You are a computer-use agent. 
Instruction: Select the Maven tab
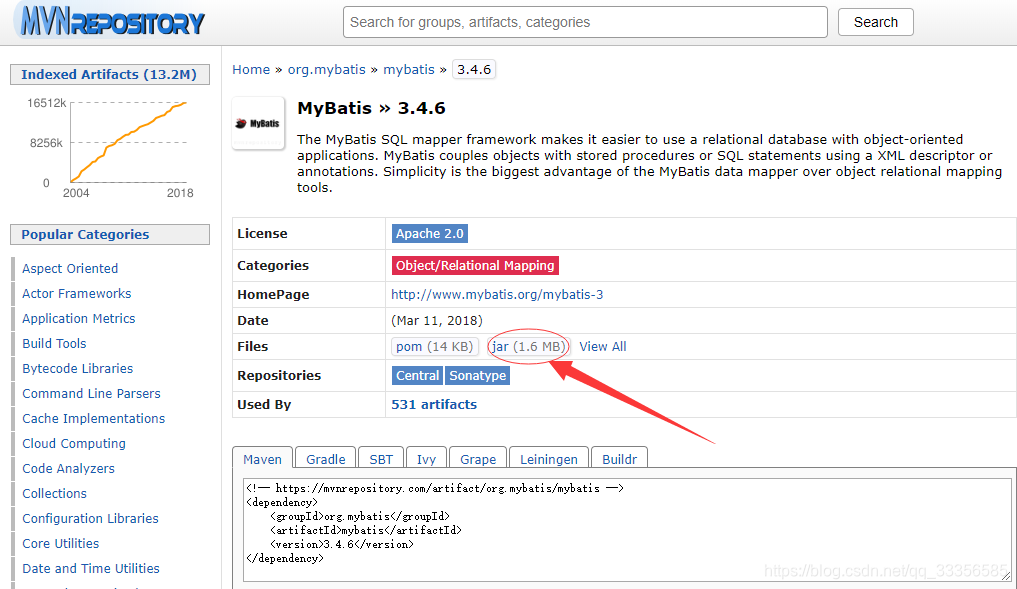262,459
